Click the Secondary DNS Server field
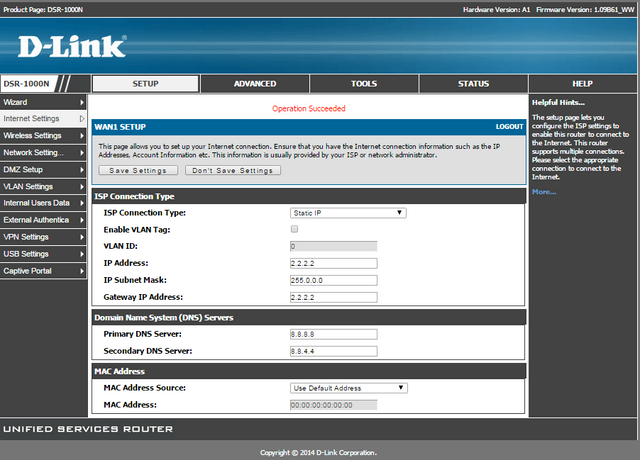The width and height of the screenshot is (640, 460). pyautogui.click(x=333, y=351)
